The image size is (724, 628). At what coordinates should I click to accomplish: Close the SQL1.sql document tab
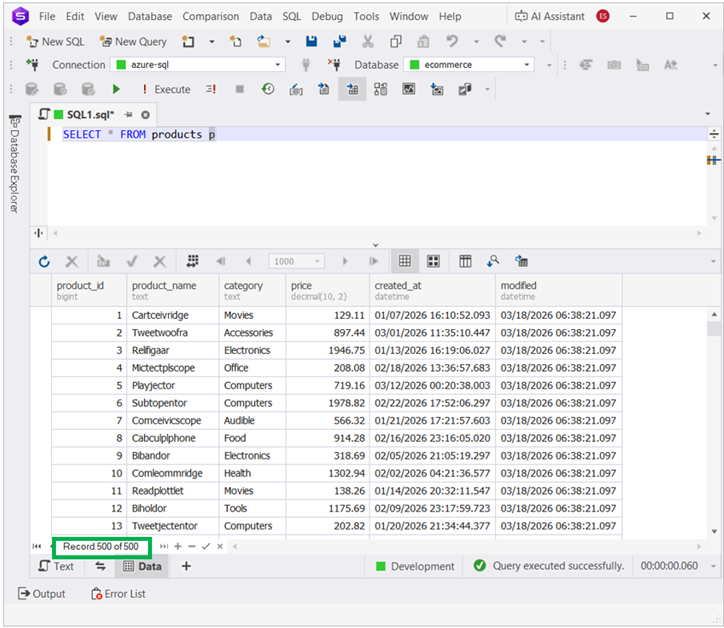pyautogui.click(x=145, y=115)
